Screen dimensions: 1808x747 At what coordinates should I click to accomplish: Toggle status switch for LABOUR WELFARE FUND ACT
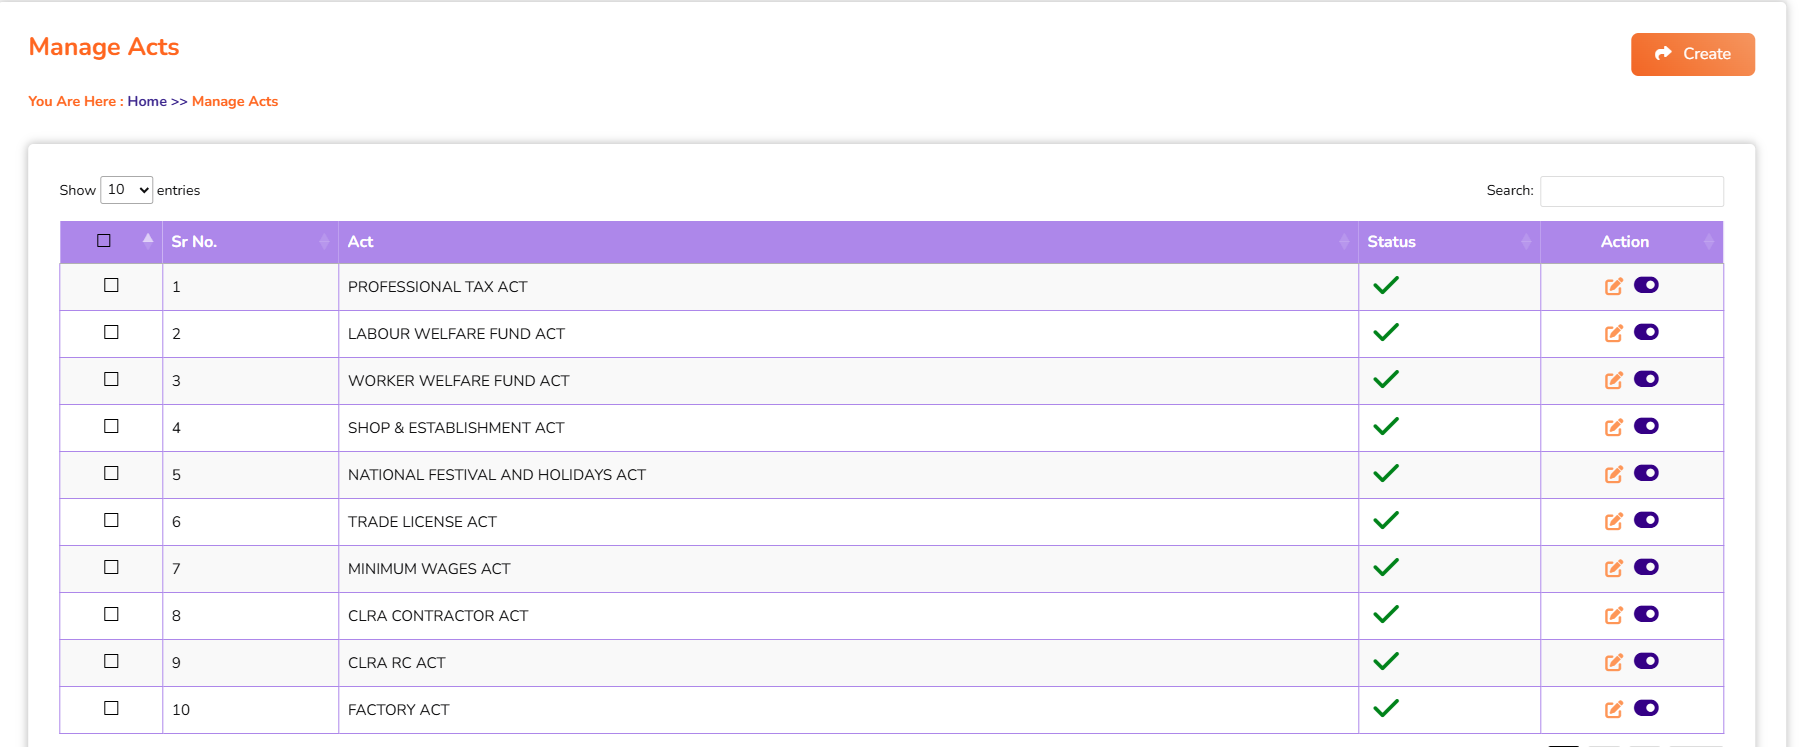1646,332
